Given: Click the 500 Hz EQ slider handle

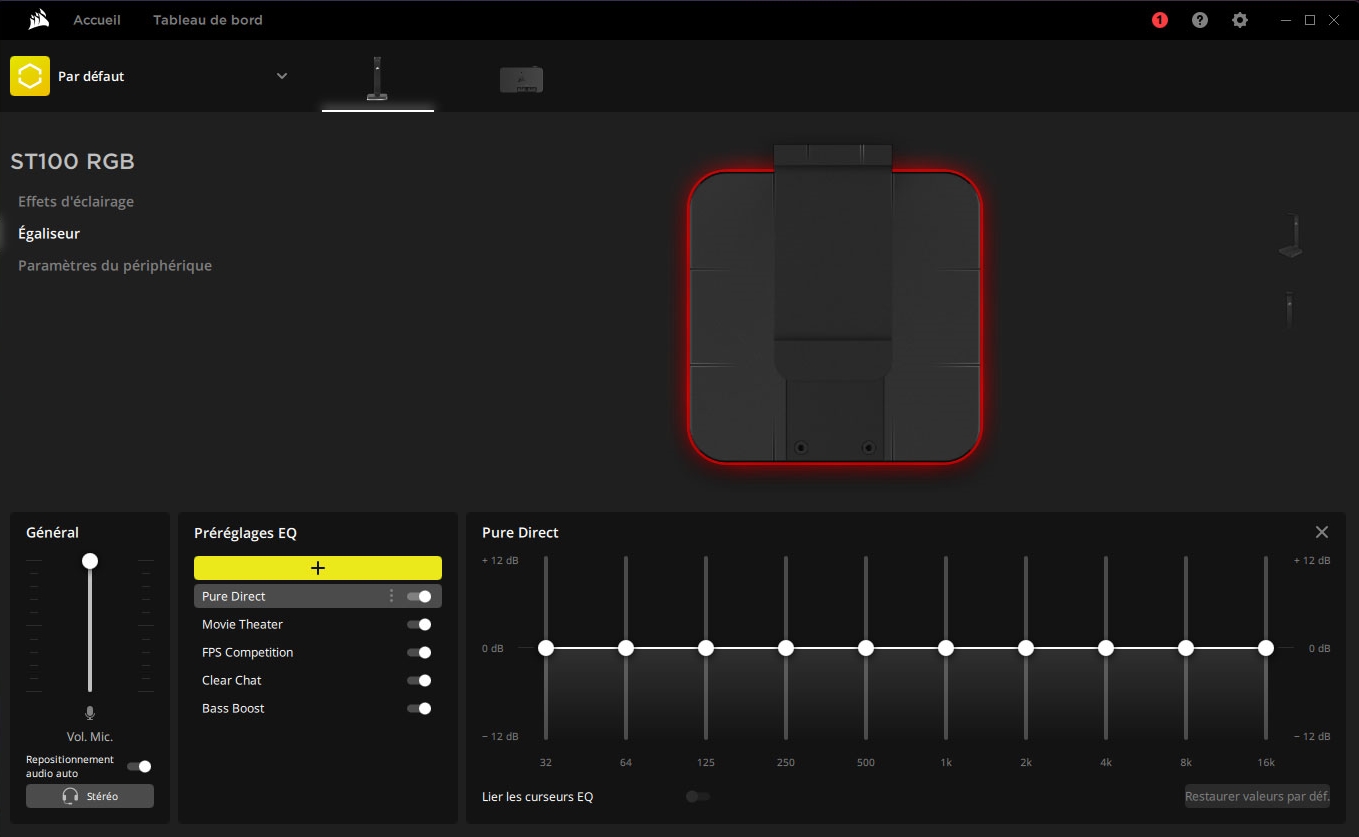Looking at the screenshot, I should tap(866, 648).
